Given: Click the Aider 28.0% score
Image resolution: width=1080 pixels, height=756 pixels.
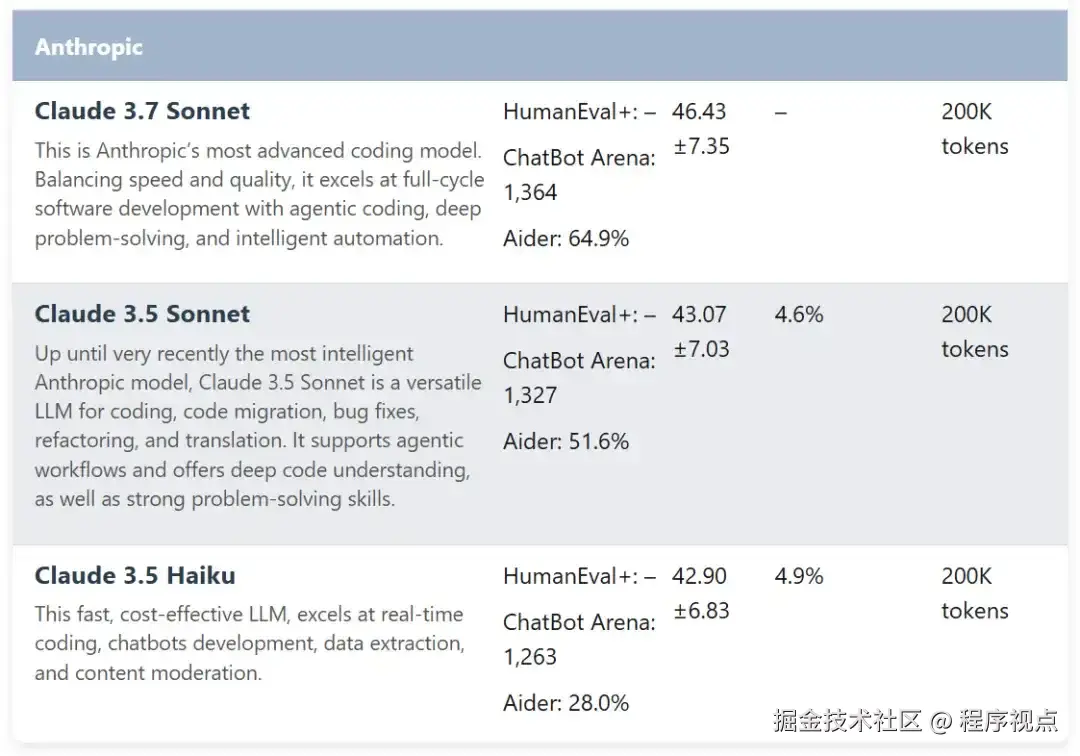Looking at the screenshot, I should 566,703.
